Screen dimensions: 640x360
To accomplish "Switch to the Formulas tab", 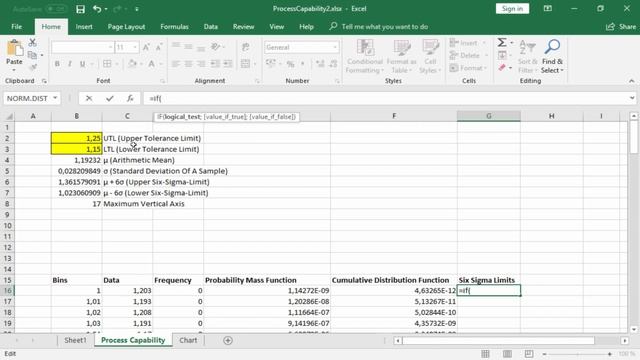I will click(174, 27).
